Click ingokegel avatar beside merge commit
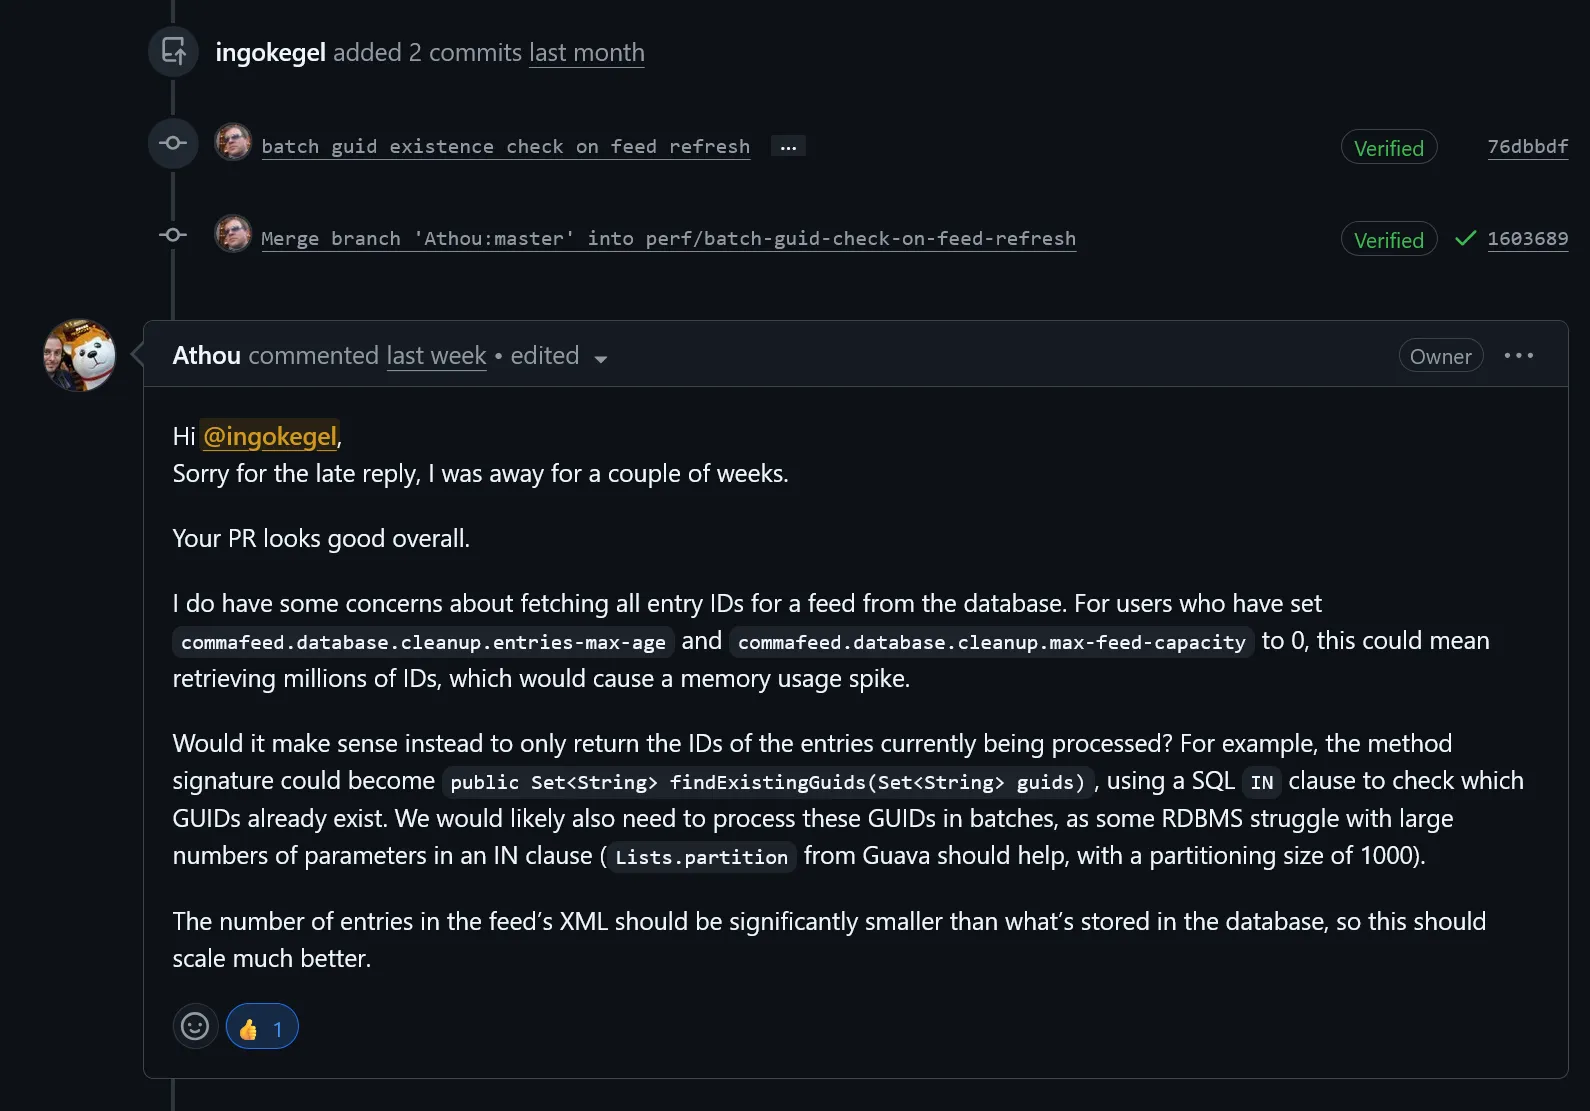Screen dimensions: 1590x1111 [x=233, y=235]
